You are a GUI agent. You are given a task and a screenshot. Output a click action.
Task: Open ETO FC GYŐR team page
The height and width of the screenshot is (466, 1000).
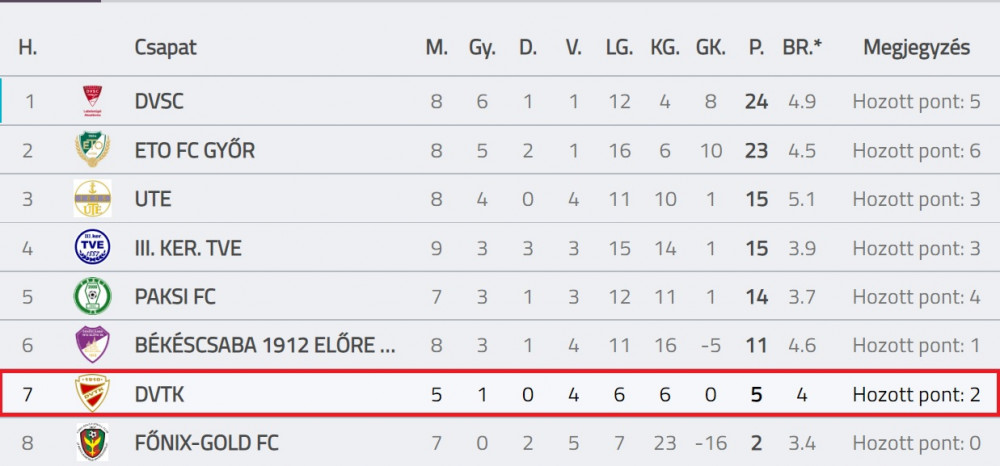pos(195,150)
